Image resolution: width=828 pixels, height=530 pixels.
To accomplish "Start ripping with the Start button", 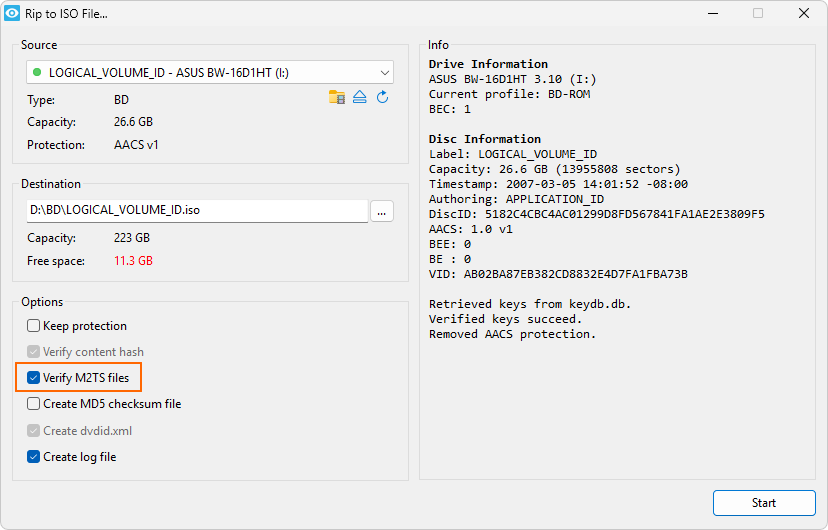I will tap(764, 503).
